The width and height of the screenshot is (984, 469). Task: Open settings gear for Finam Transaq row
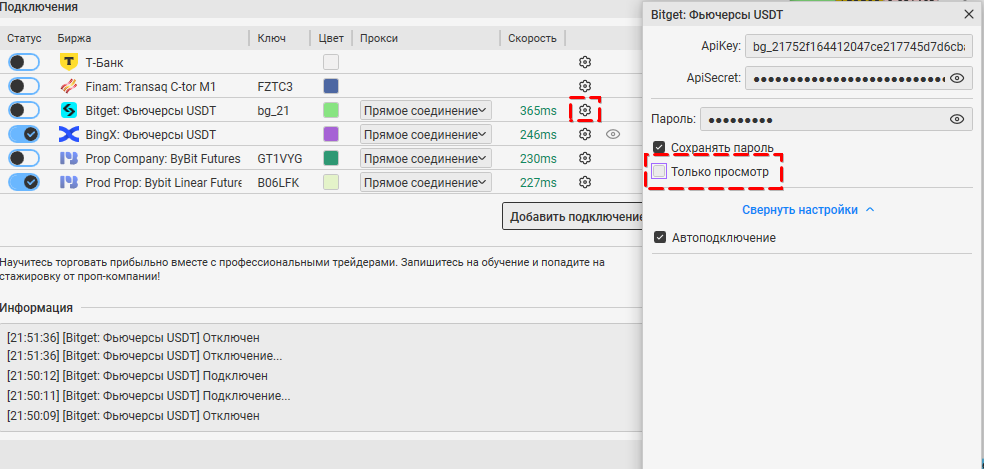[585, 86]
